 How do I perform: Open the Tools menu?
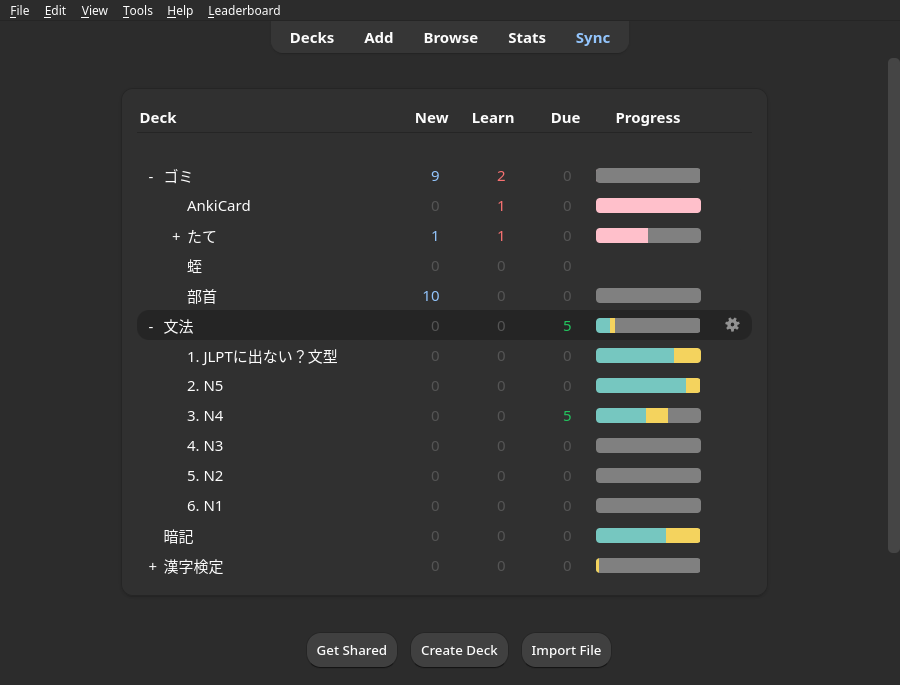(x=137, y=10)
